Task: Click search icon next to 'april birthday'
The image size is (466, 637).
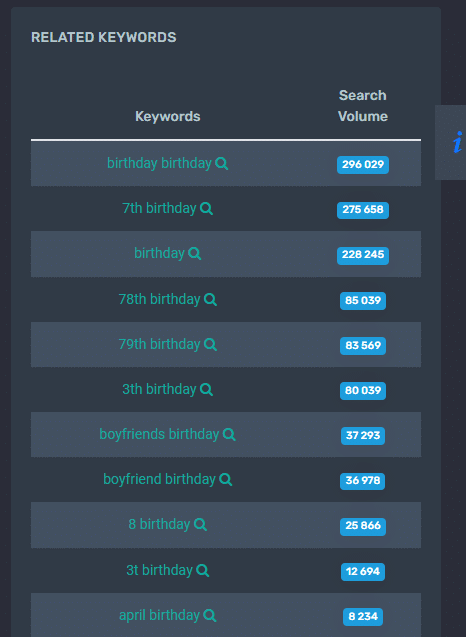Action: 210,615
